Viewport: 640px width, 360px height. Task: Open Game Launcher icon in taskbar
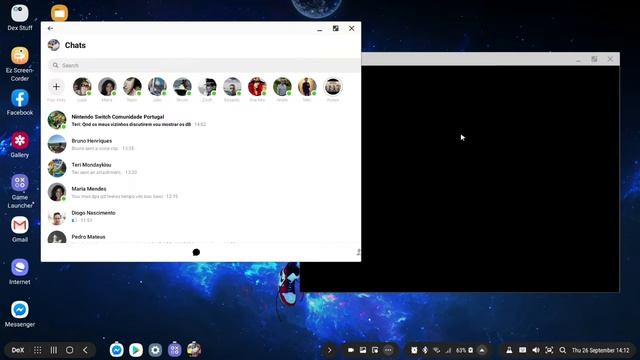[x=174, y=349]
